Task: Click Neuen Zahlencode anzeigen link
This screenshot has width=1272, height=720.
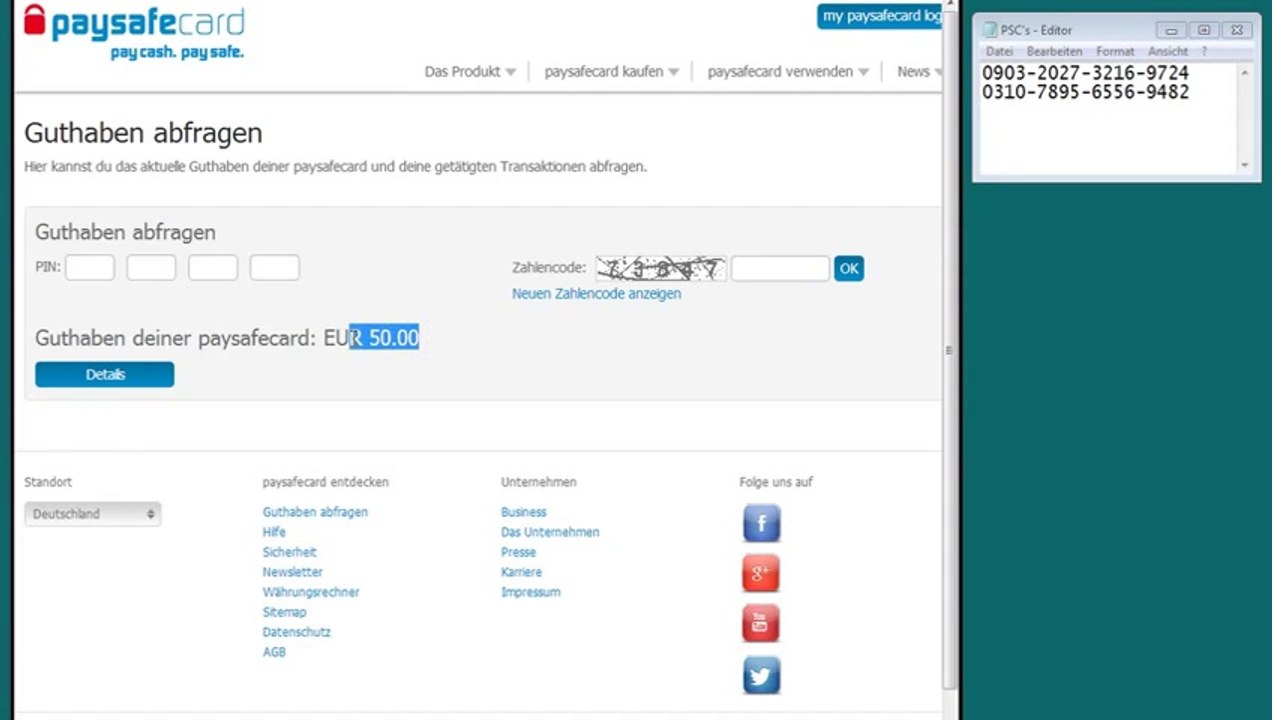Action: coord(596,294)
